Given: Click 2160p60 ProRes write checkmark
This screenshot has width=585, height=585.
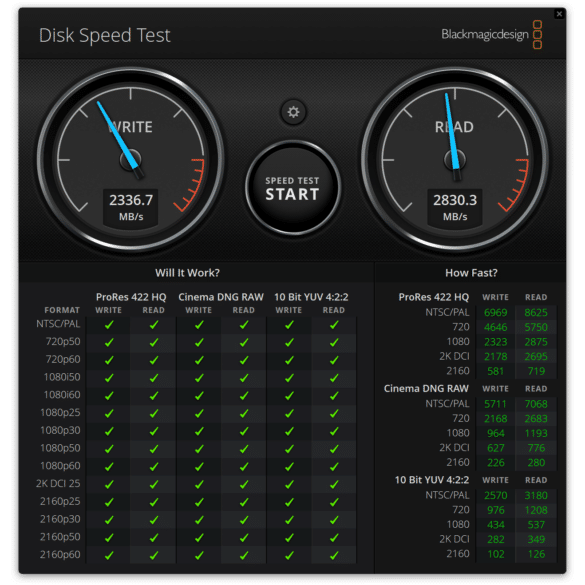Looking at the screenshot, I should tap(109, 555).
